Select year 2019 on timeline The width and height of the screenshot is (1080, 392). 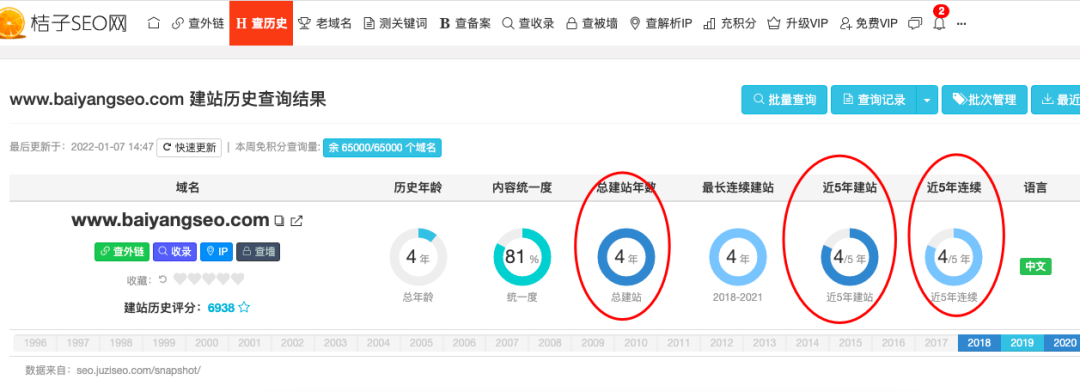coord(1022,342)
